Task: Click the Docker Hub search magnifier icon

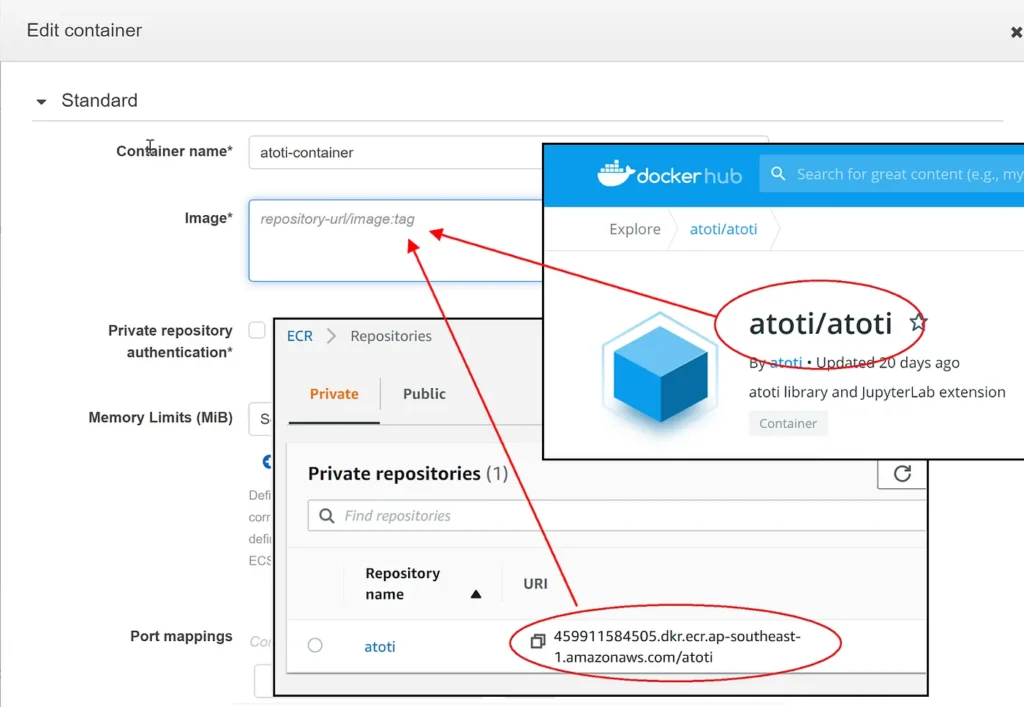Action: [x=778, y=174]
